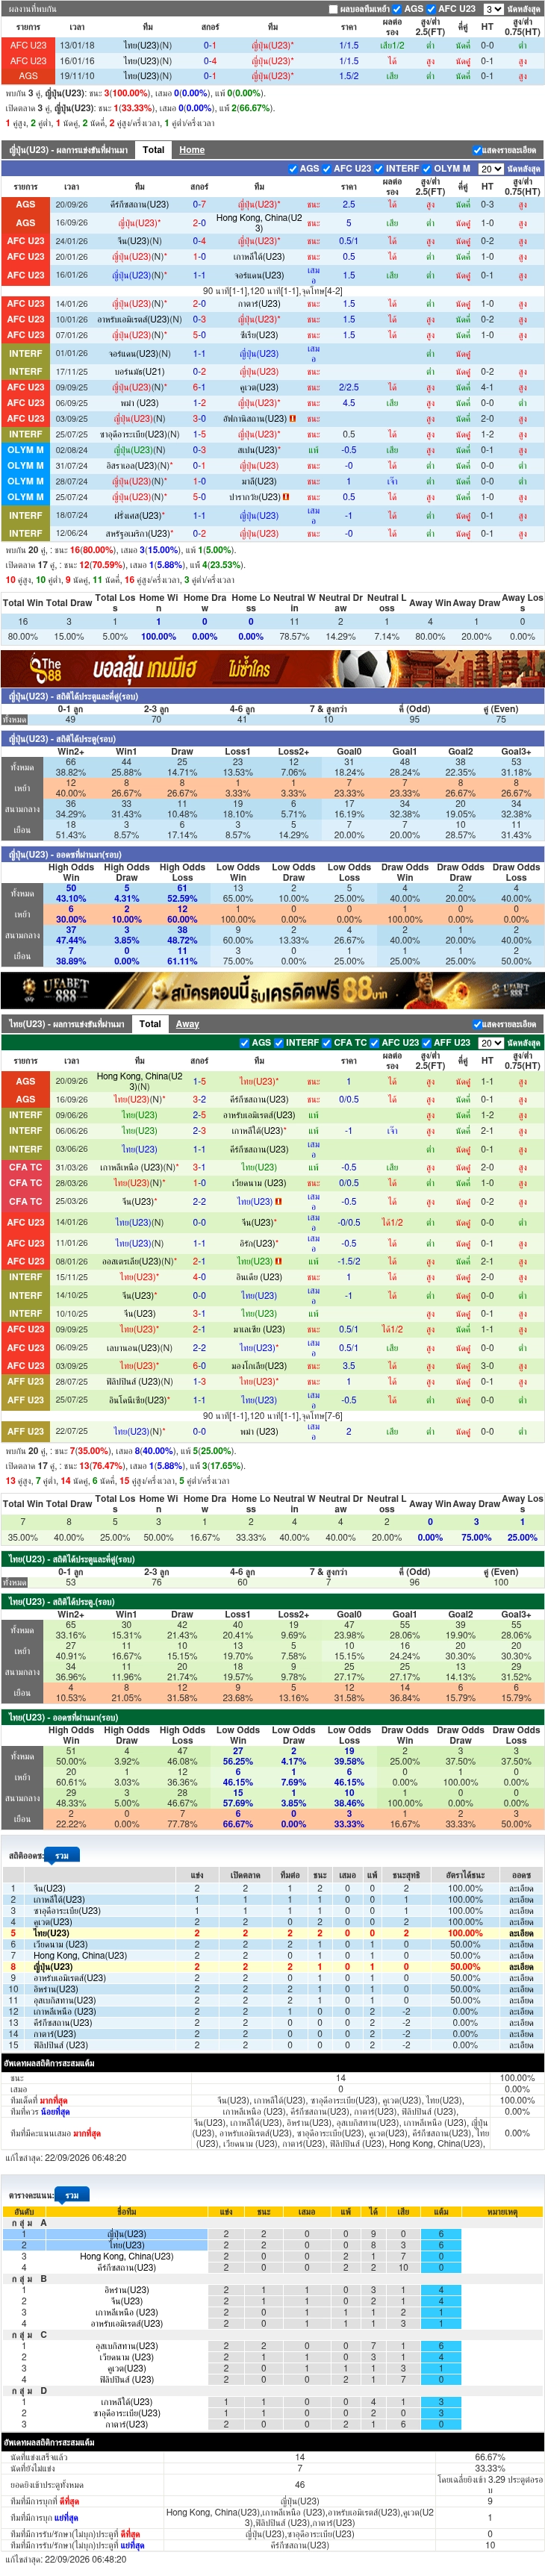Select the Away tab in Thailand U23 section

click(x=187, y=1024)
